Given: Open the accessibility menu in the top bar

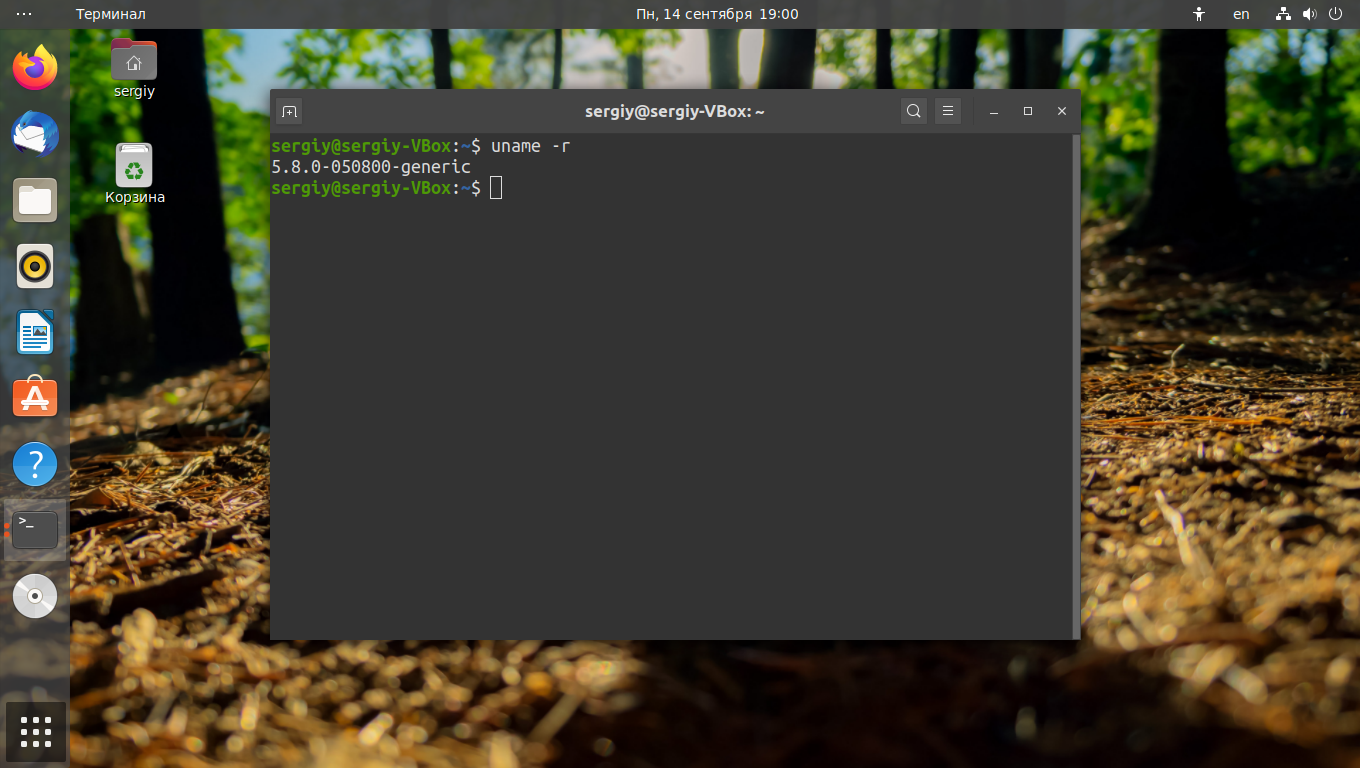Looking at the screenshot, I should pyautogui.click(x=1200, y=14).
